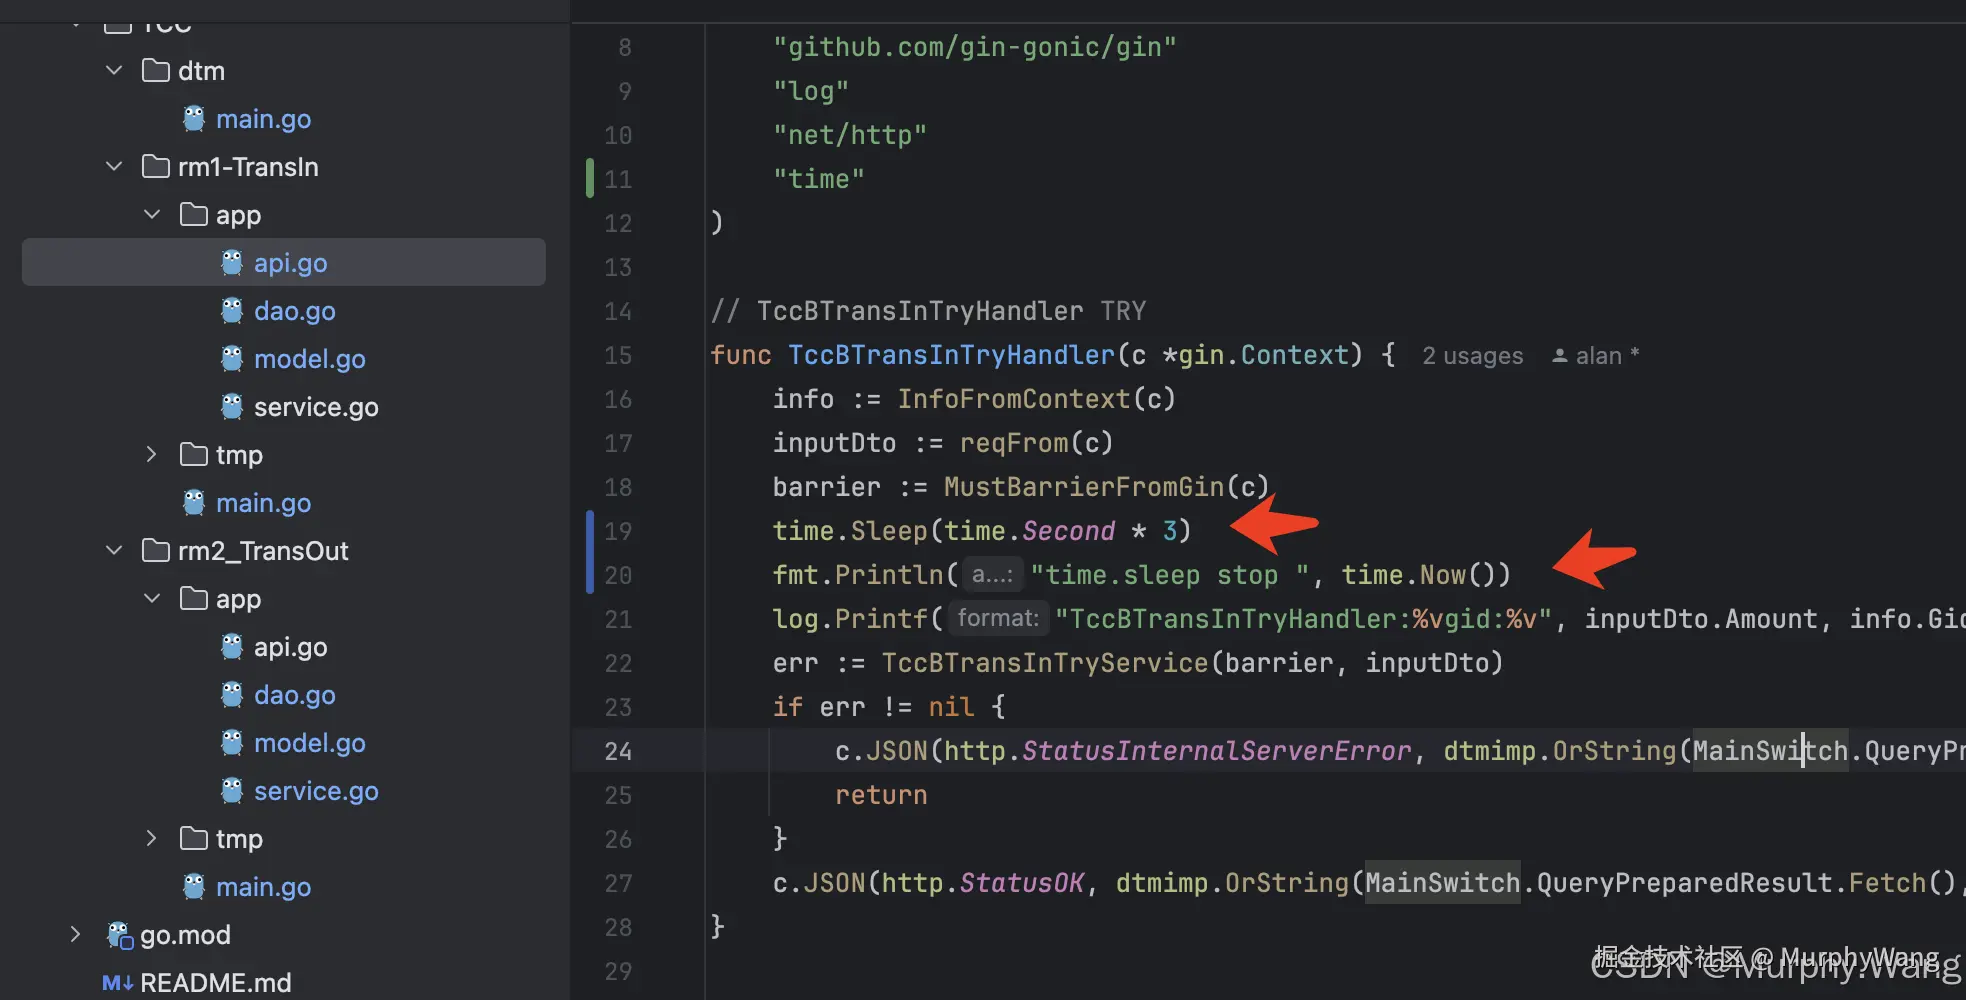1966x1000 pixels.
Task: Click the README.md markdown icon
Action: click(117, 983)
